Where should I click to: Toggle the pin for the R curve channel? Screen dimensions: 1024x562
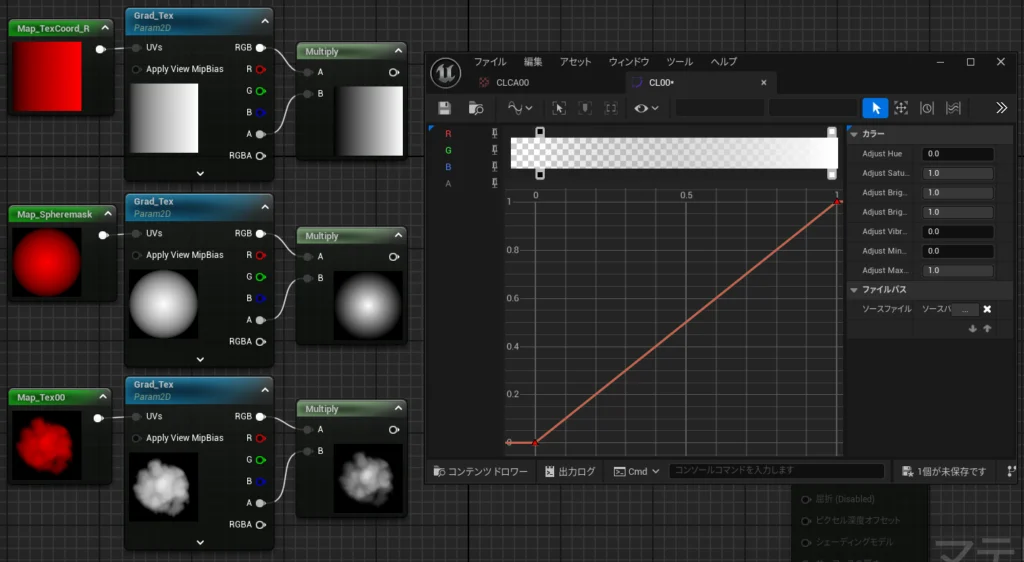pos(494,132)
